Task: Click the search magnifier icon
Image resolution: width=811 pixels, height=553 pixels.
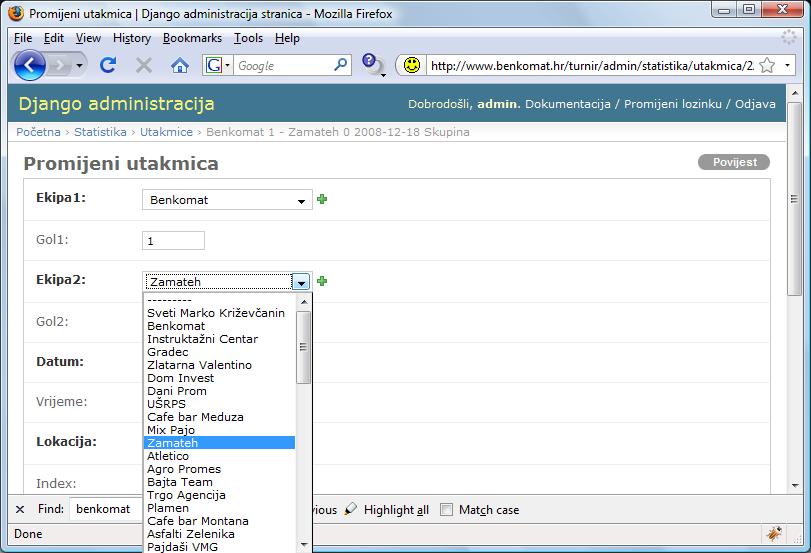Action: [340, 65]
